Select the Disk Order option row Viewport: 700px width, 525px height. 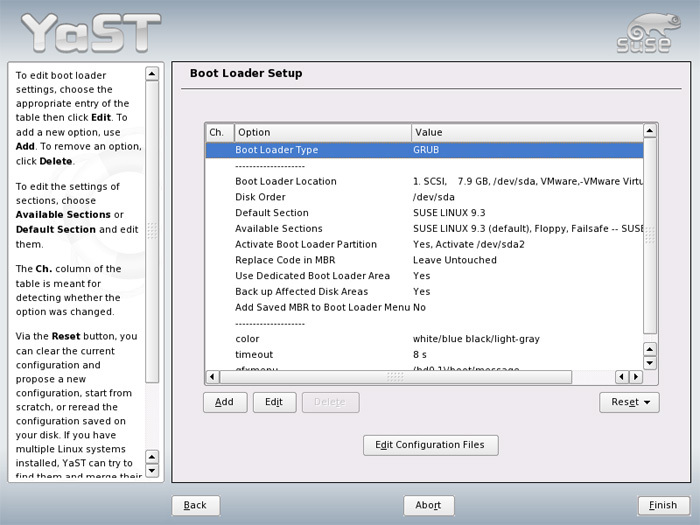[424, 197]
